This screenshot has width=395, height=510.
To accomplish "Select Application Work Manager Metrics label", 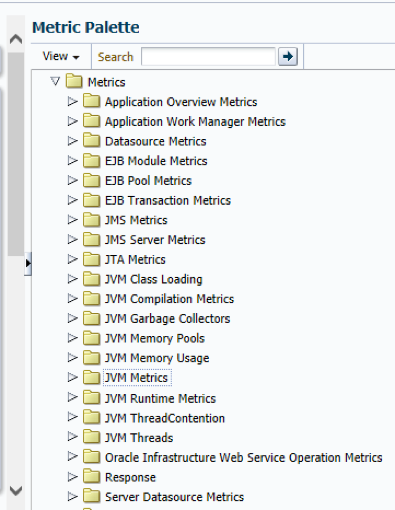I will click(x=195, y=122).
